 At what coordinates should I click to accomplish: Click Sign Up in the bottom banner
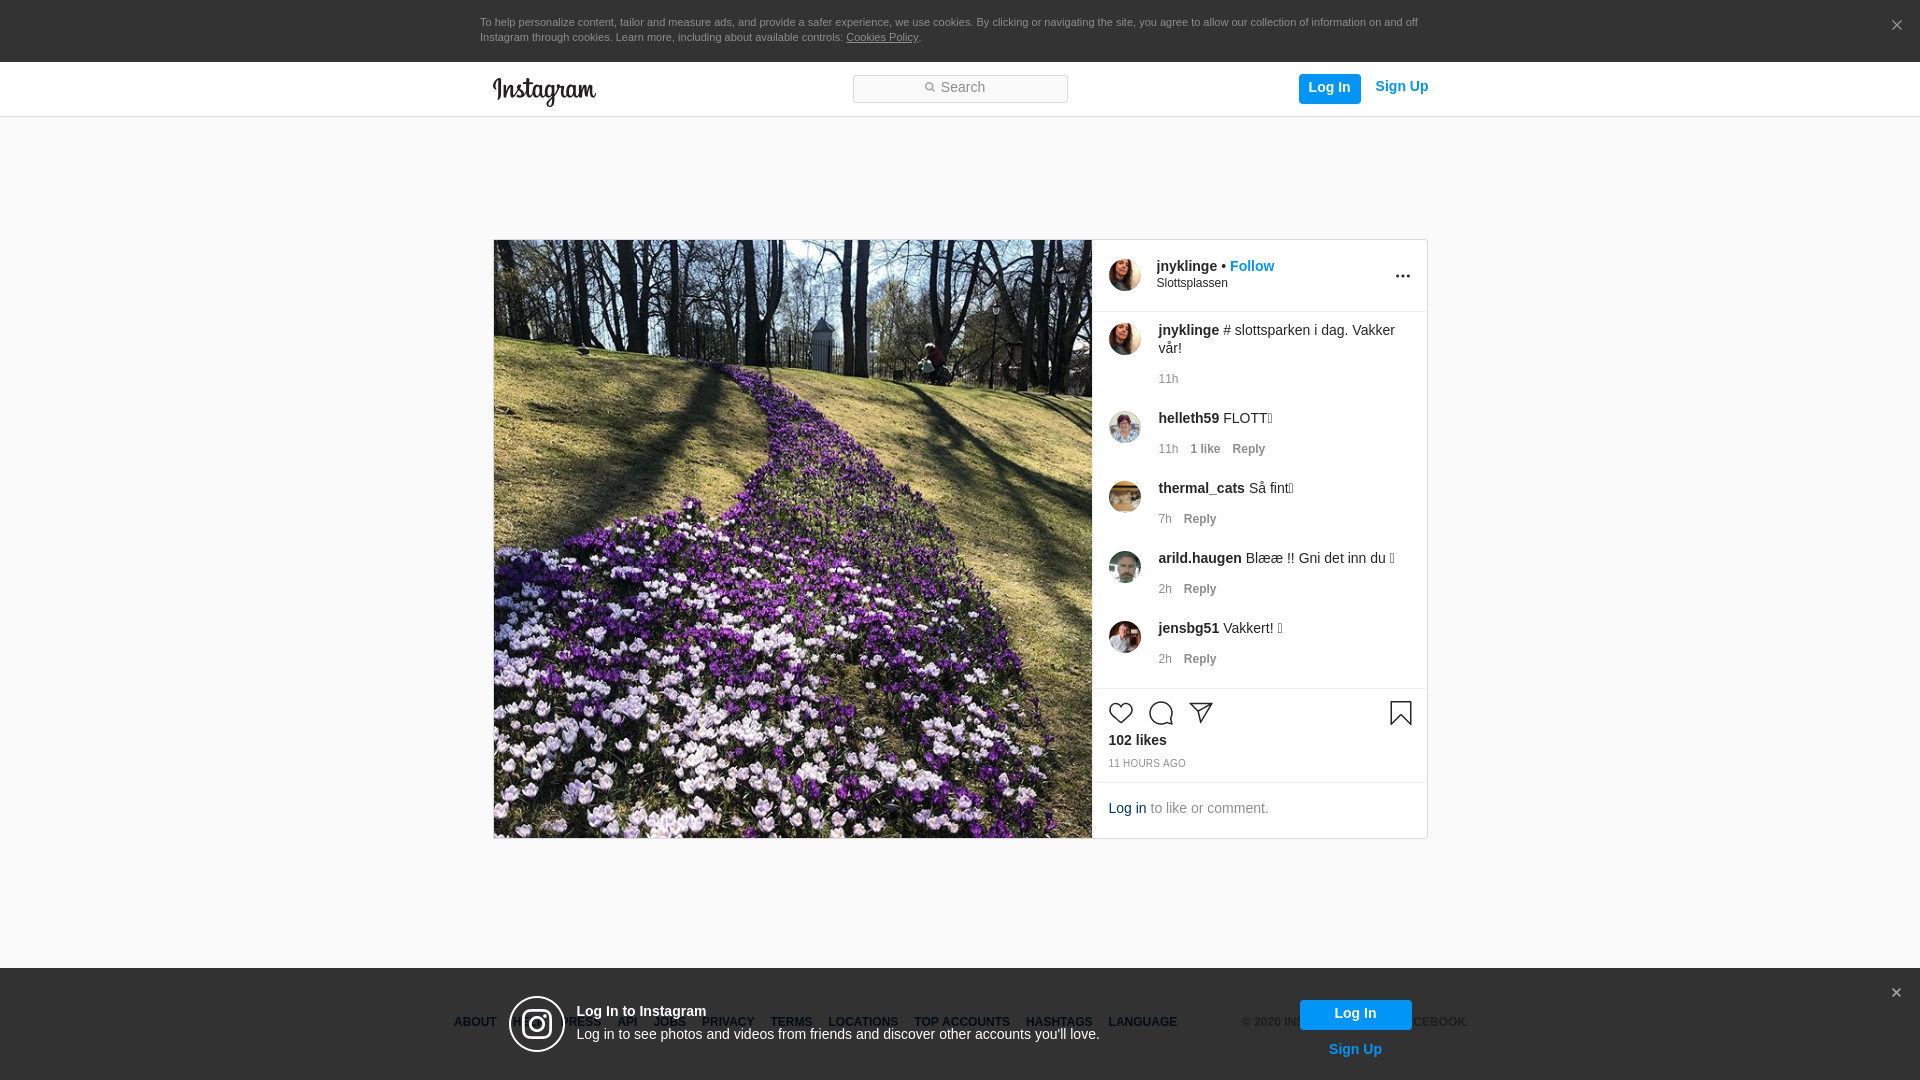tap(1355, 1049)
